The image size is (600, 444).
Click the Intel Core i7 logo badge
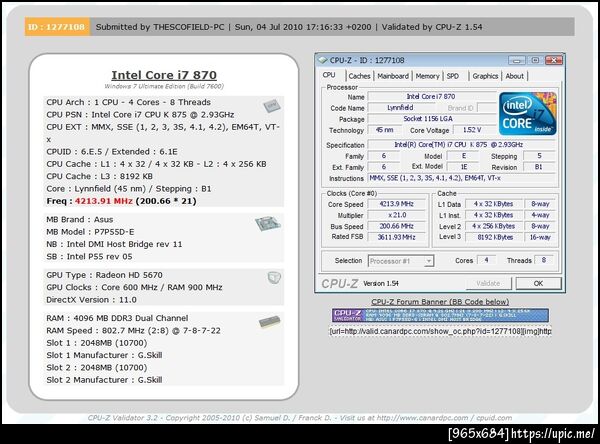pos(528,113)
